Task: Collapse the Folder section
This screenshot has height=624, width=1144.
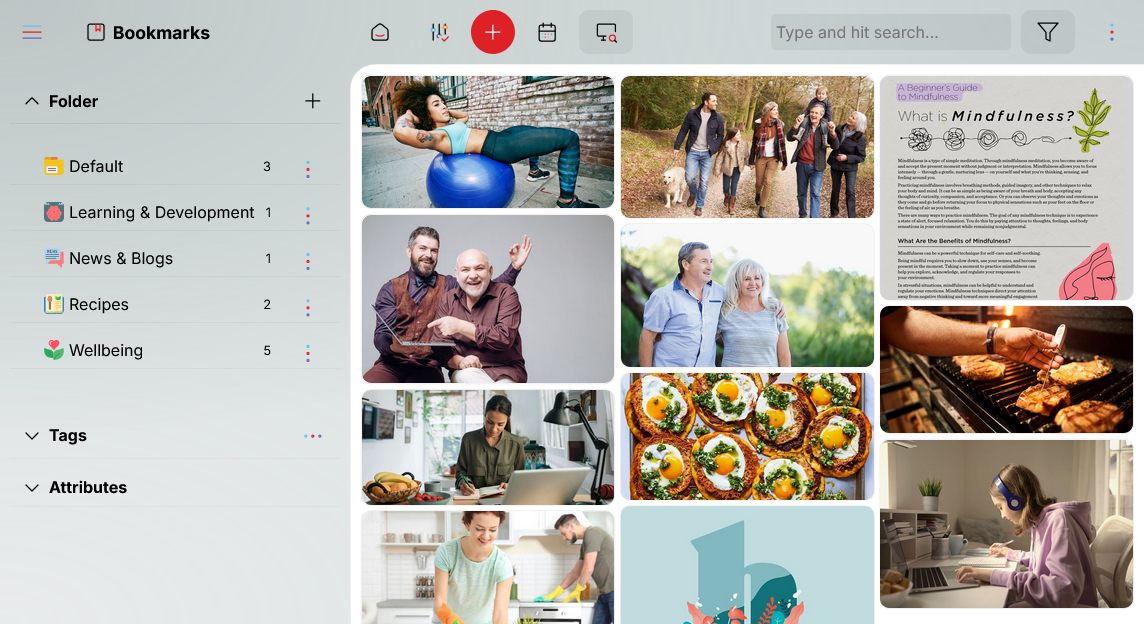Action: tap(32, 101)
